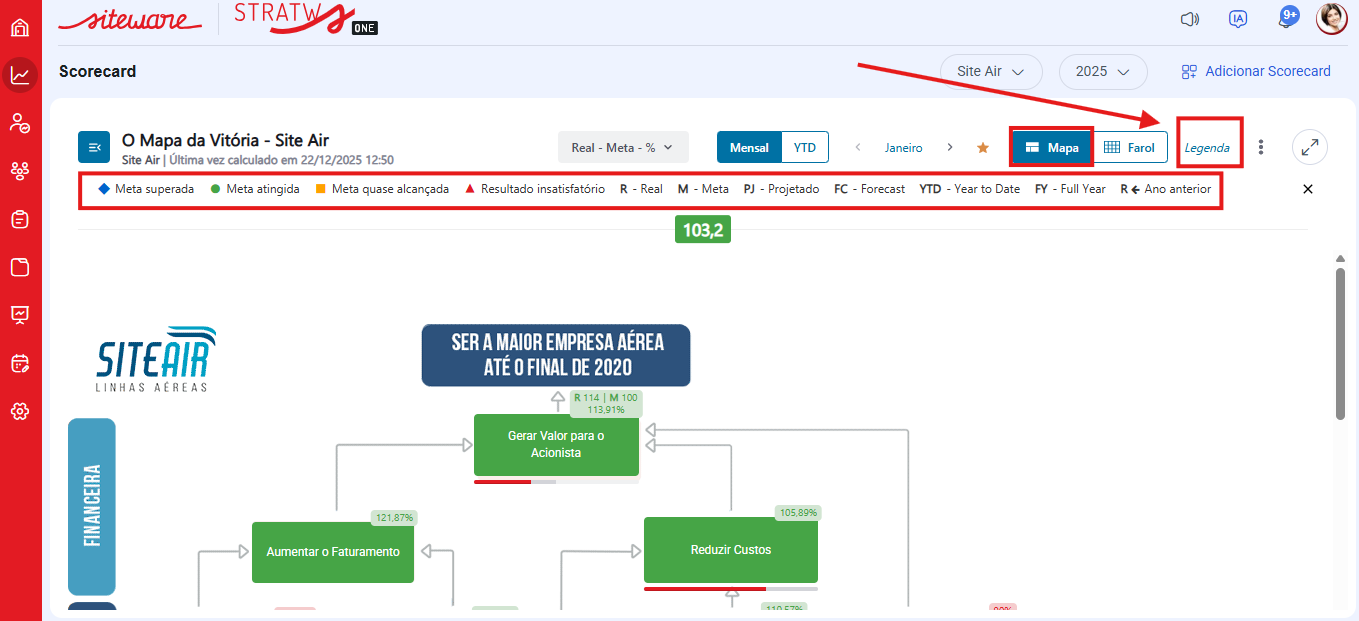Open the home icon in sidebar

(x=20, y=27)
